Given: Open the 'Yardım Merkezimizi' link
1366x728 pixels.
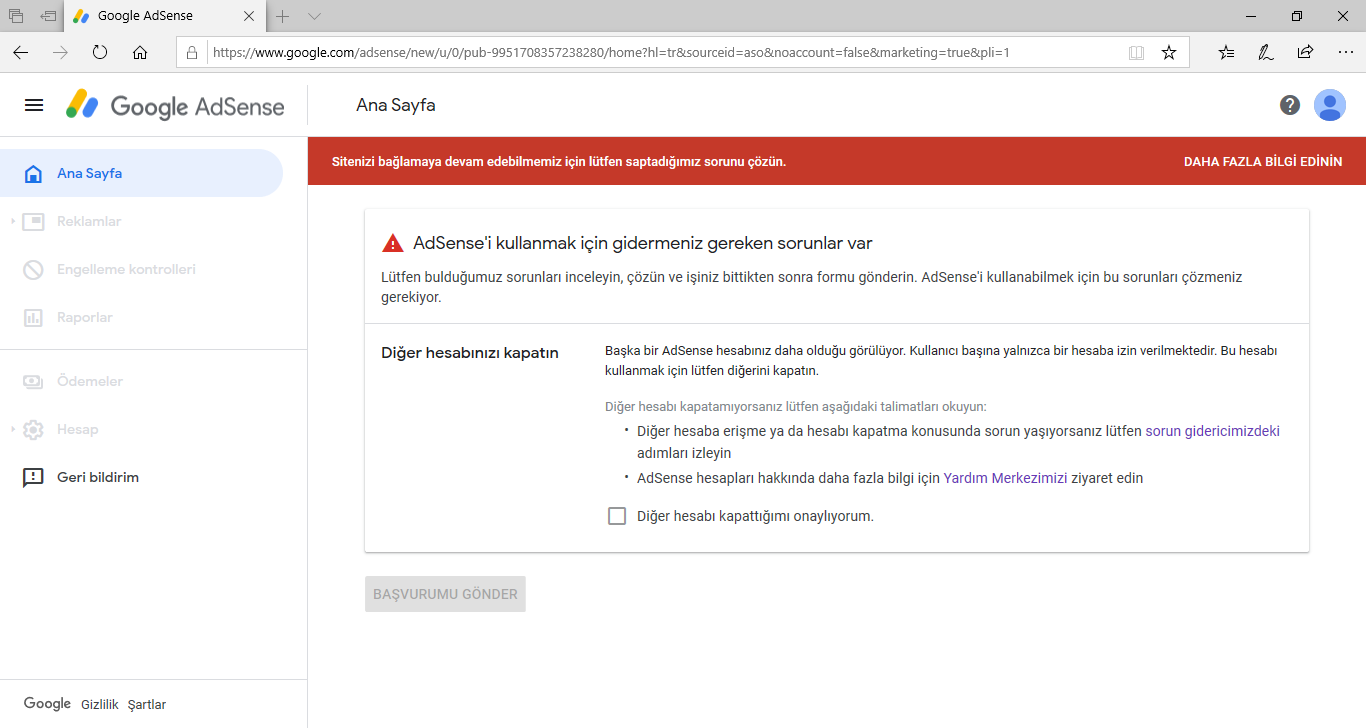Looking at the screenshot, I should click(1006, 478).
